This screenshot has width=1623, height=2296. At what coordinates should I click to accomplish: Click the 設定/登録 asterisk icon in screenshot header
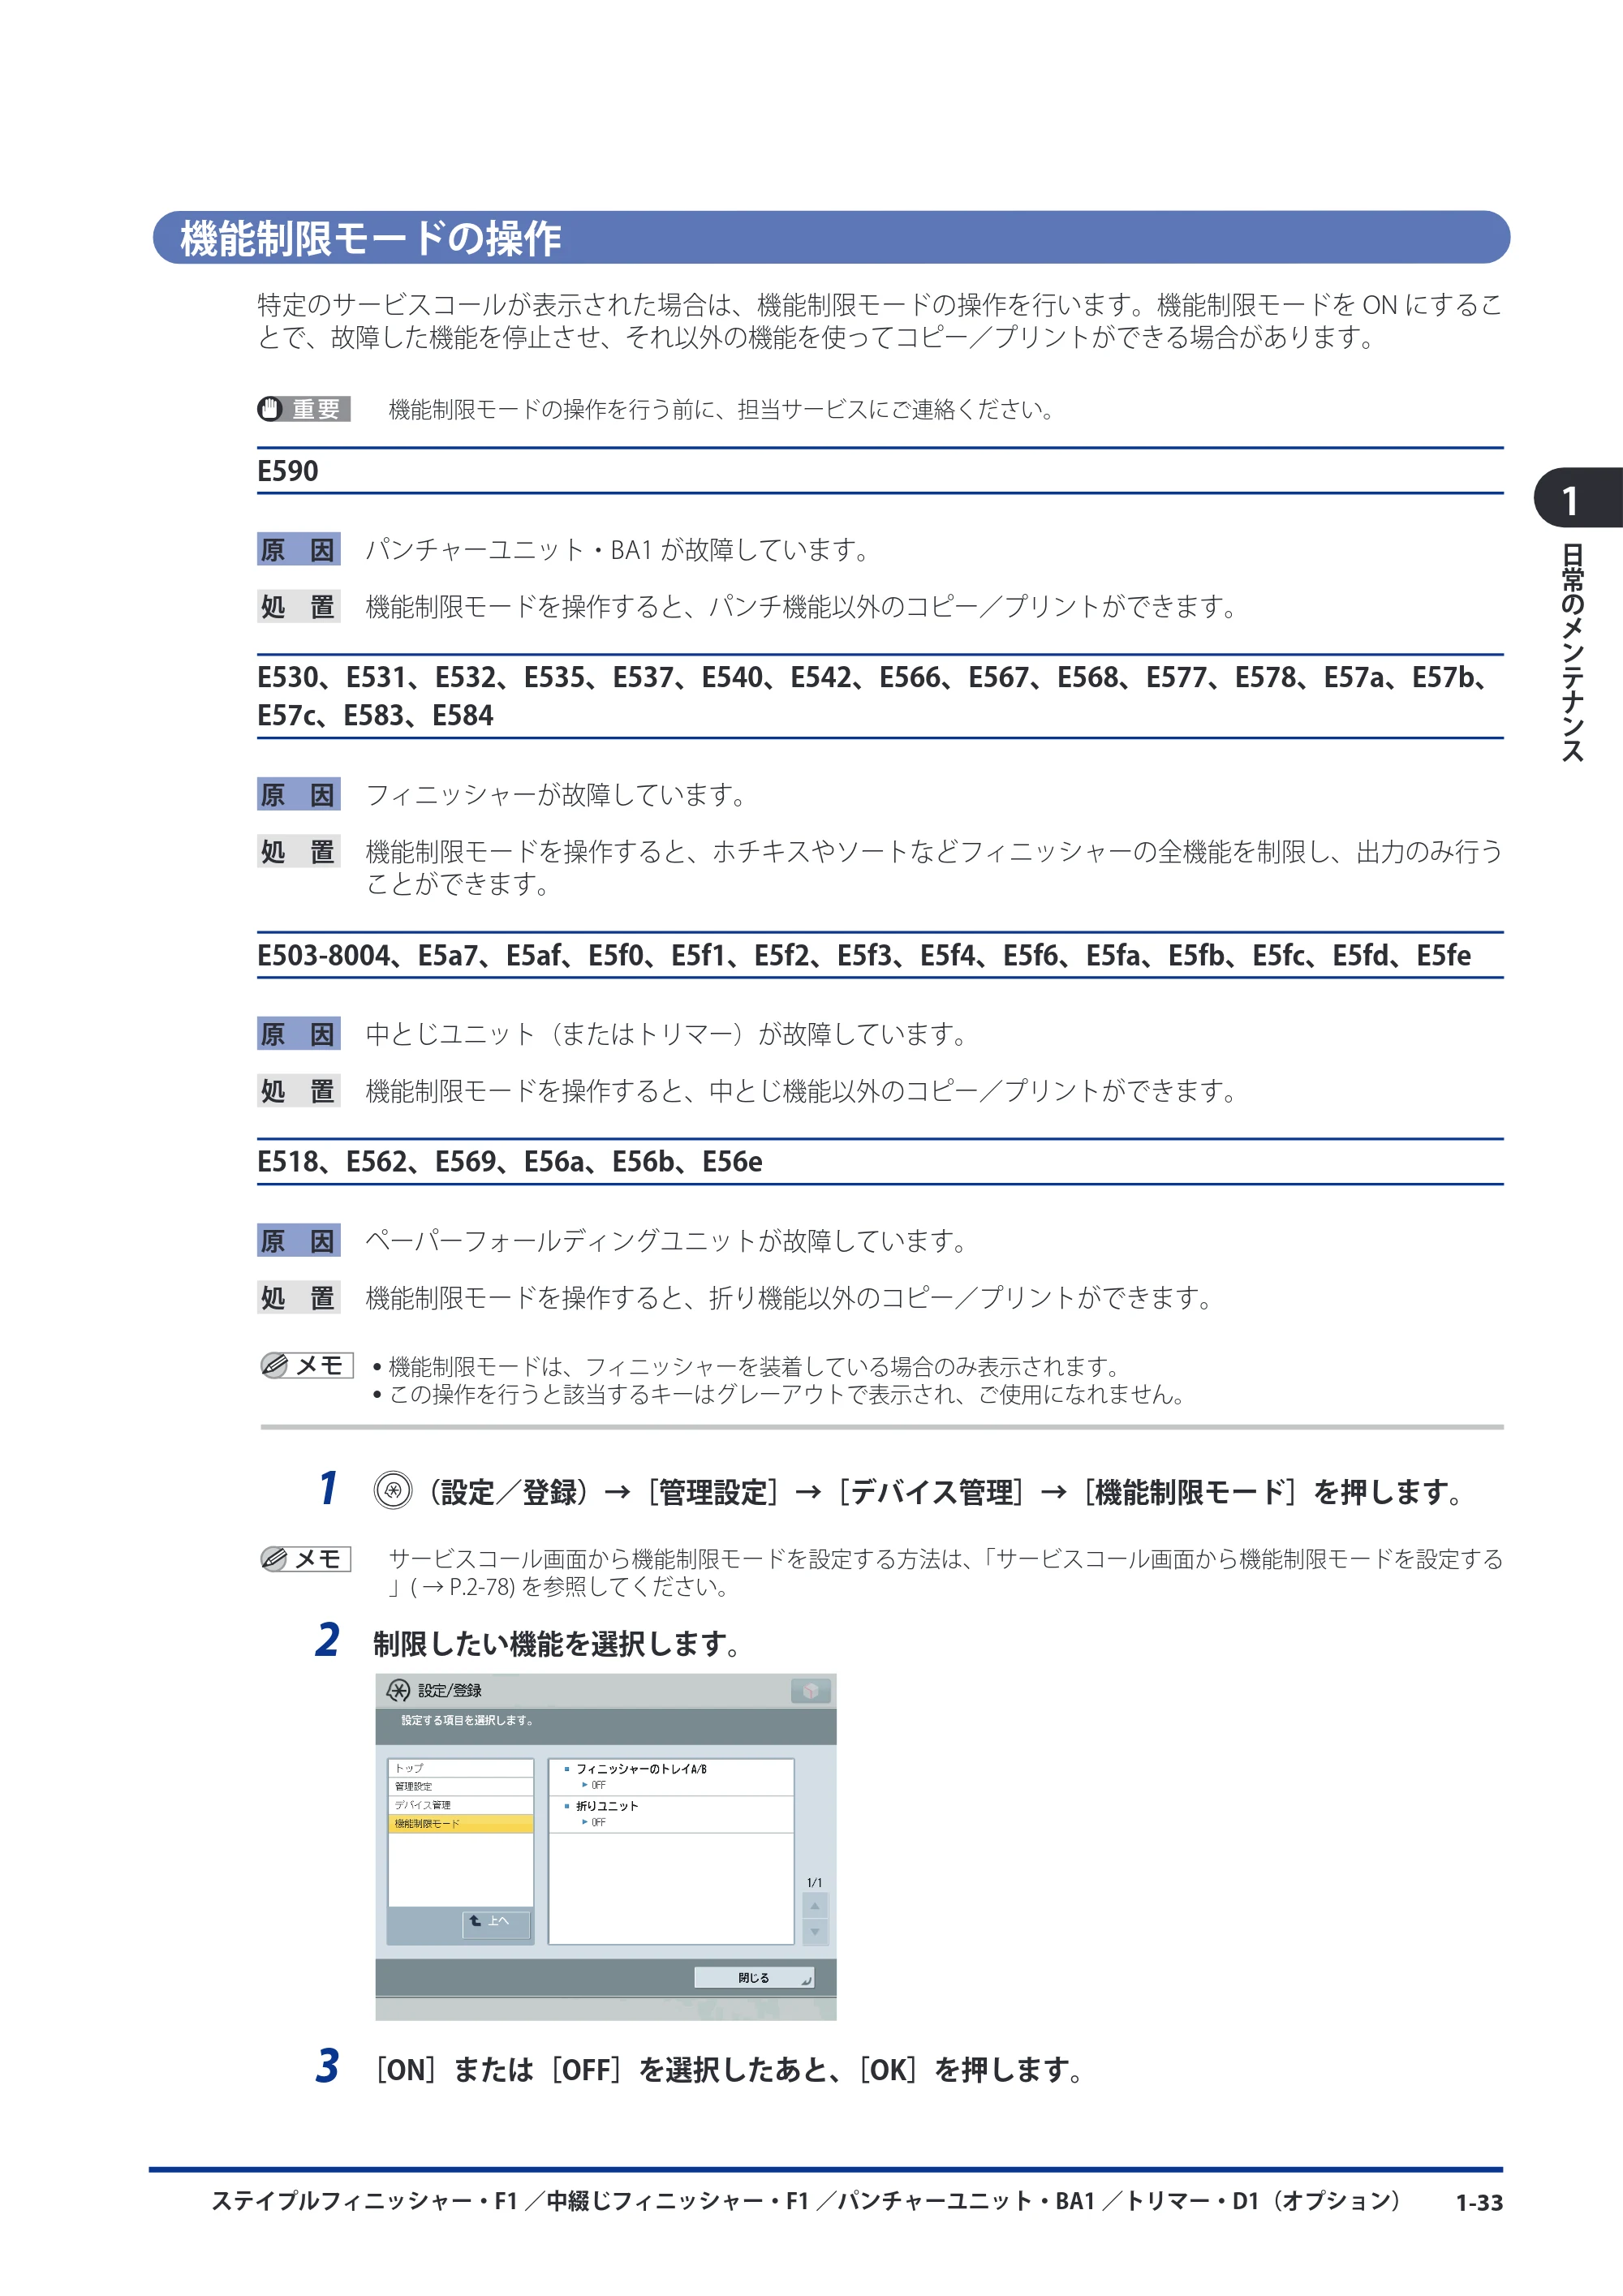click(x=398, y=1690)
